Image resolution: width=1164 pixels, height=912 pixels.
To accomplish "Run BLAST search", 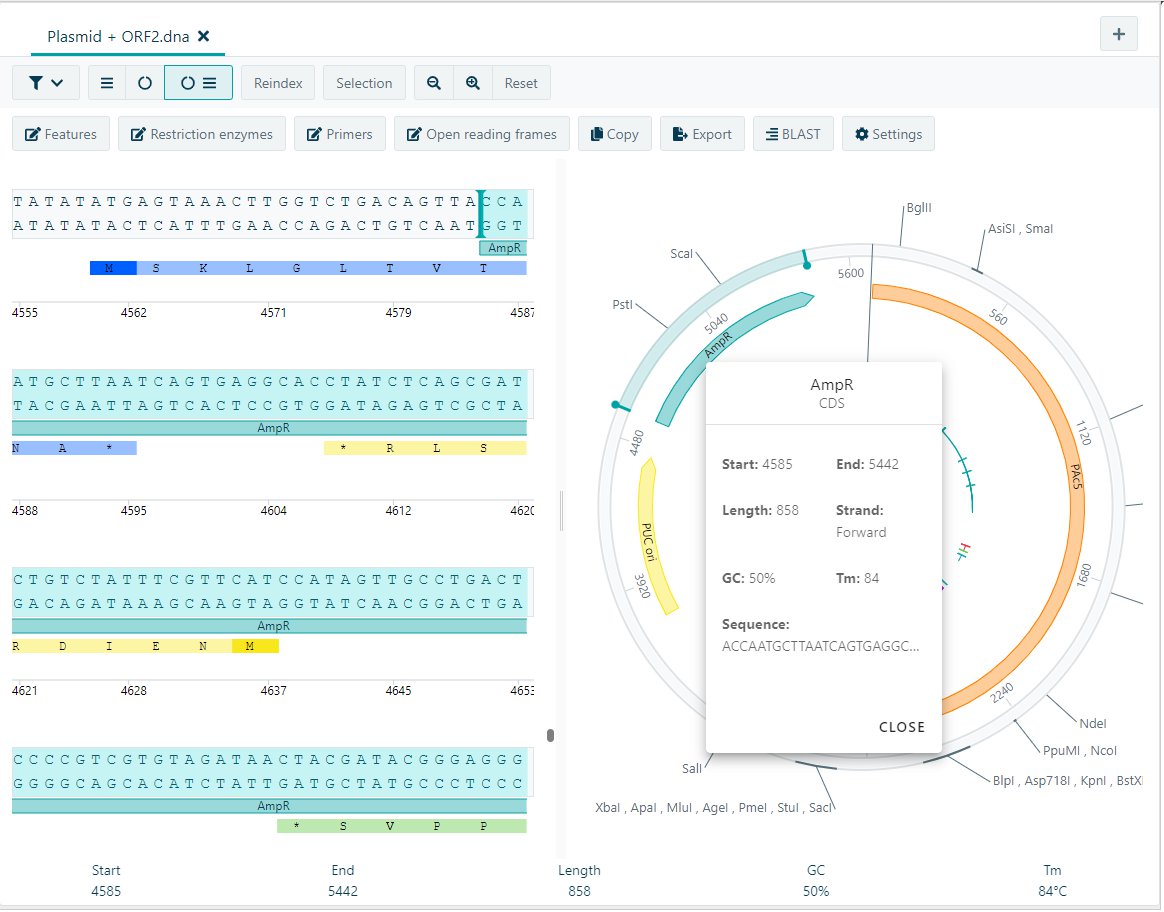I will [x=793, y=134].
